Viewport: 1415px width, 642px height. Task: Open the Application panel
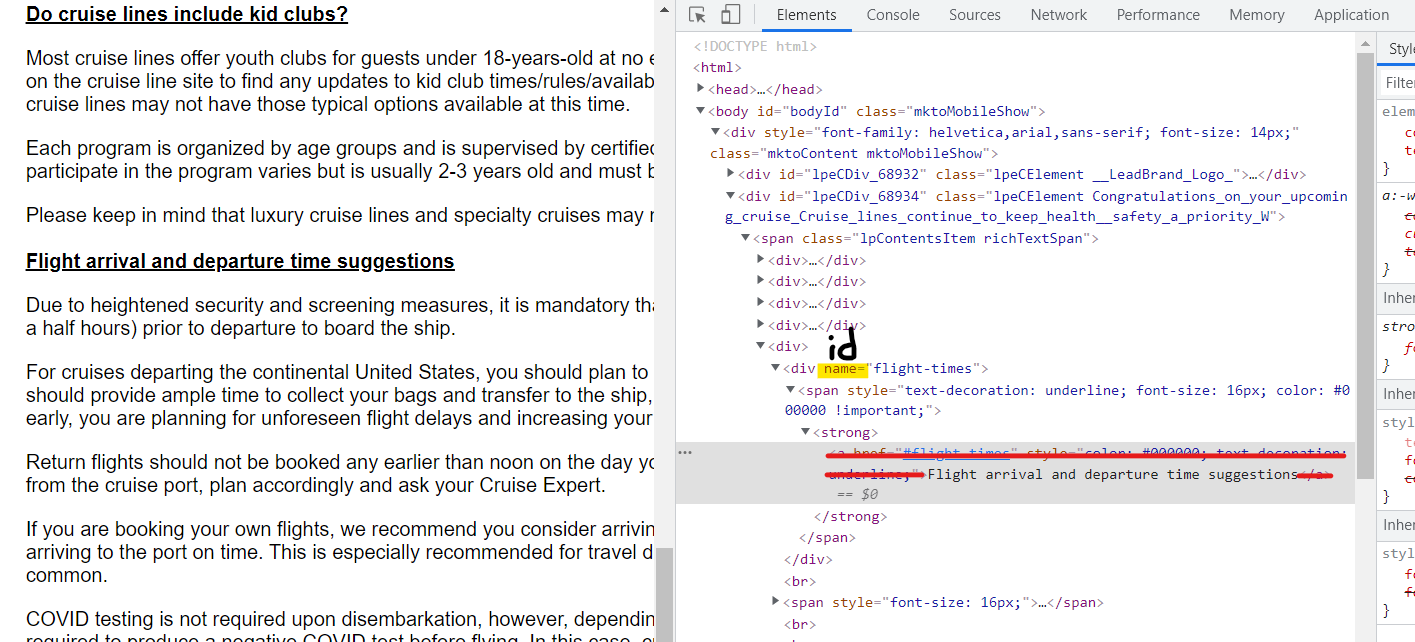1351,14
